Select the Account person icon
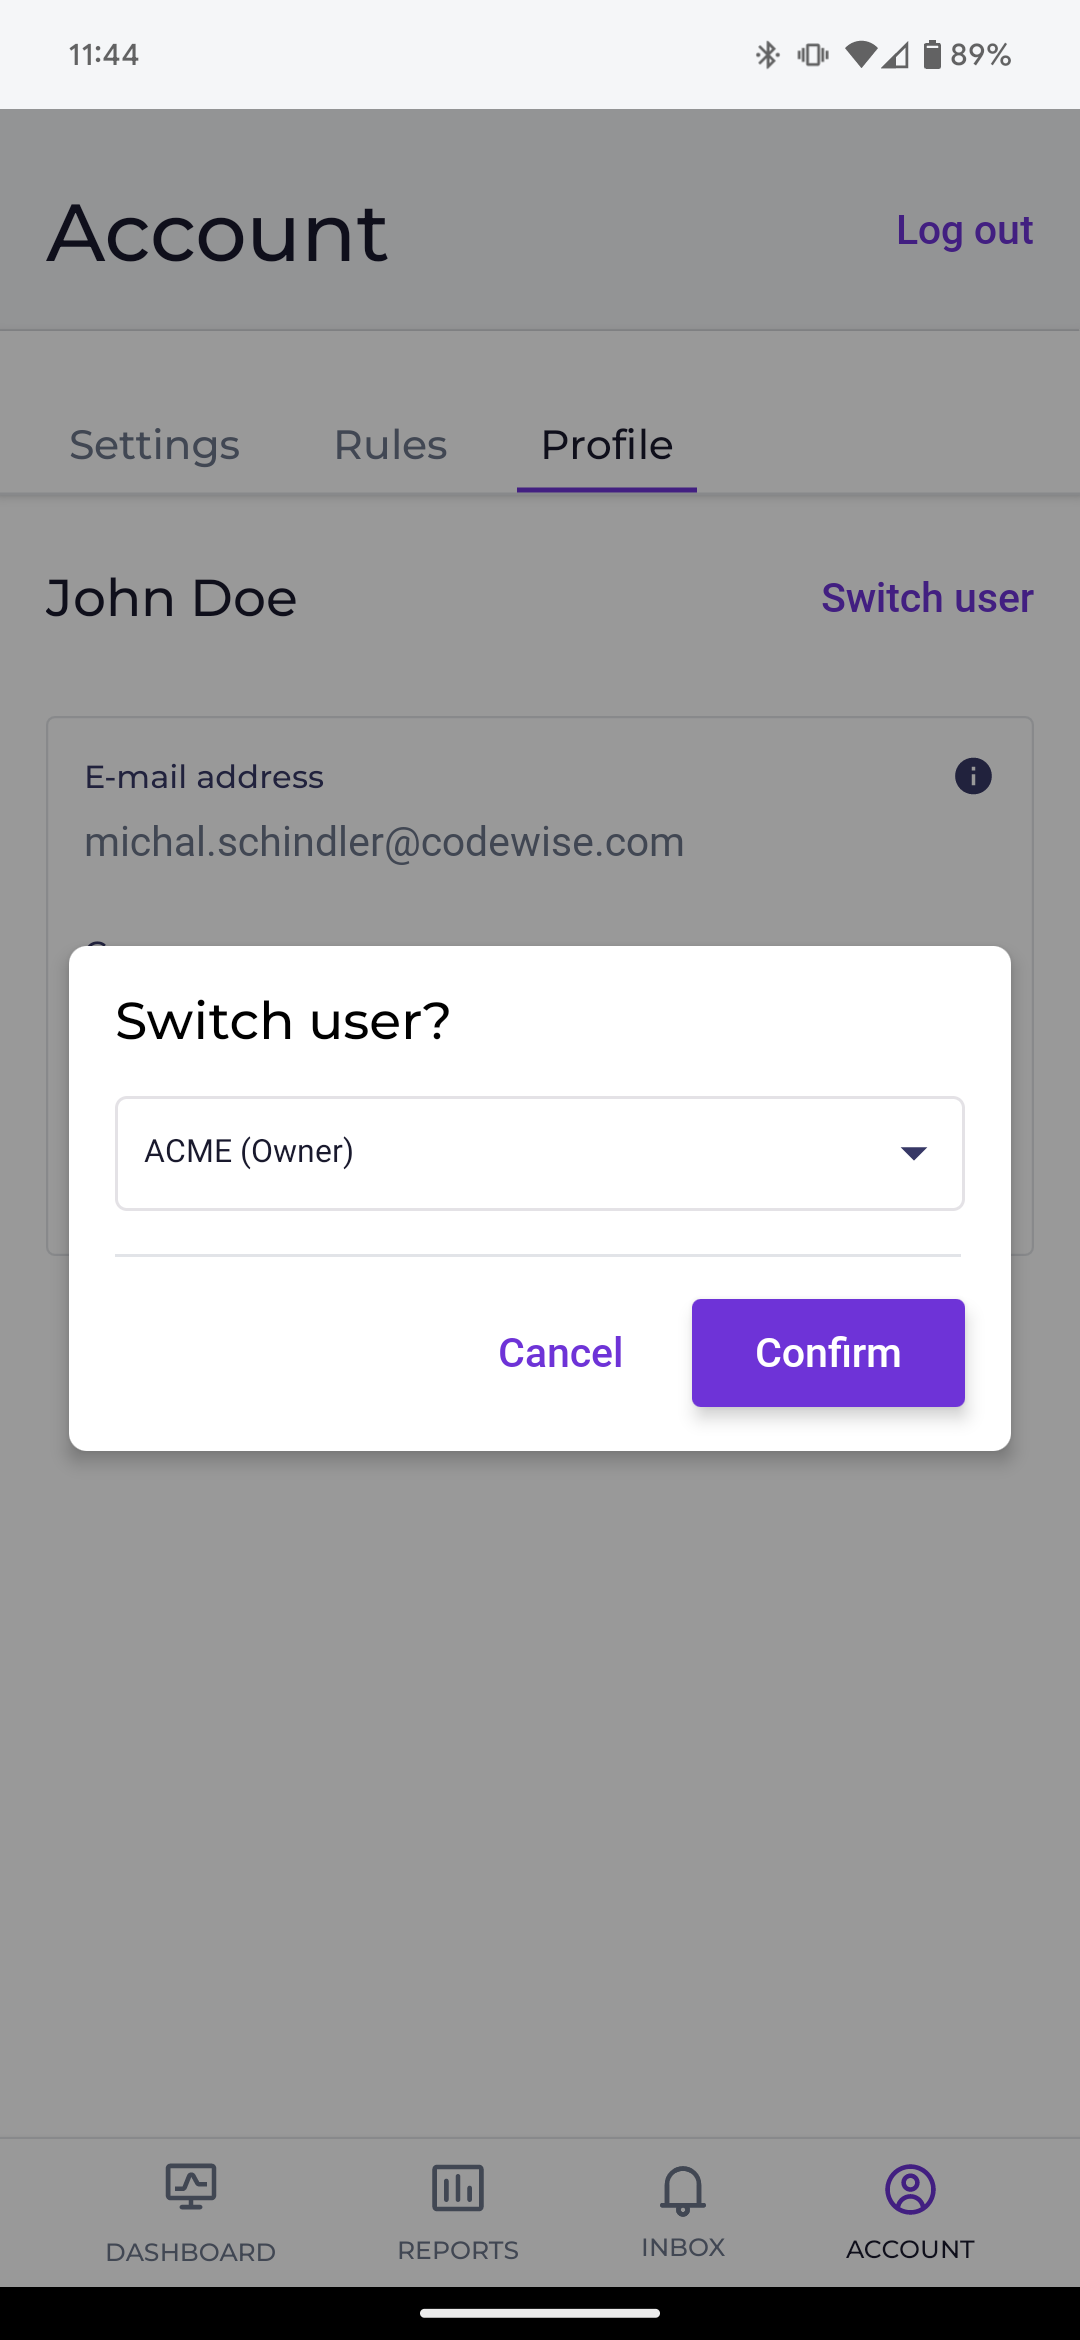The width and height of the screenshot is (1080, 2340). [x=910, y=2190]
